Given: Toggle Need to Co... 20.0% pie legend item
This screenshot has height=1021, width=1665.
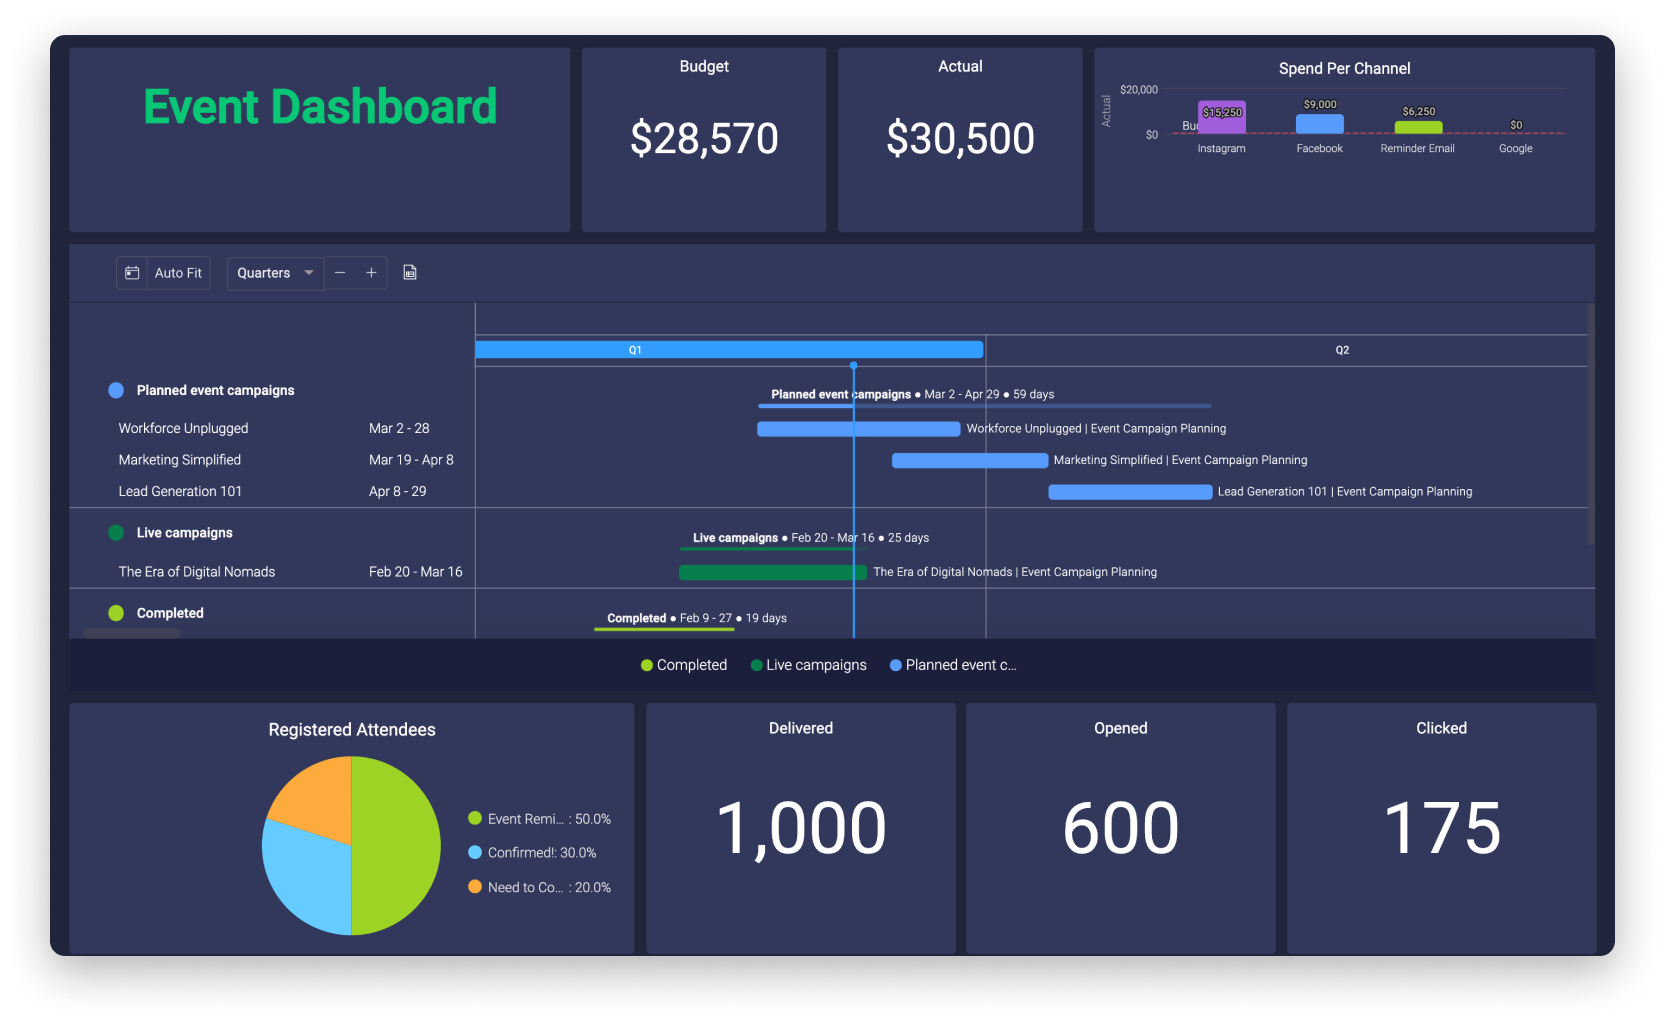Looking at the screenshot, I should (539, 887).
